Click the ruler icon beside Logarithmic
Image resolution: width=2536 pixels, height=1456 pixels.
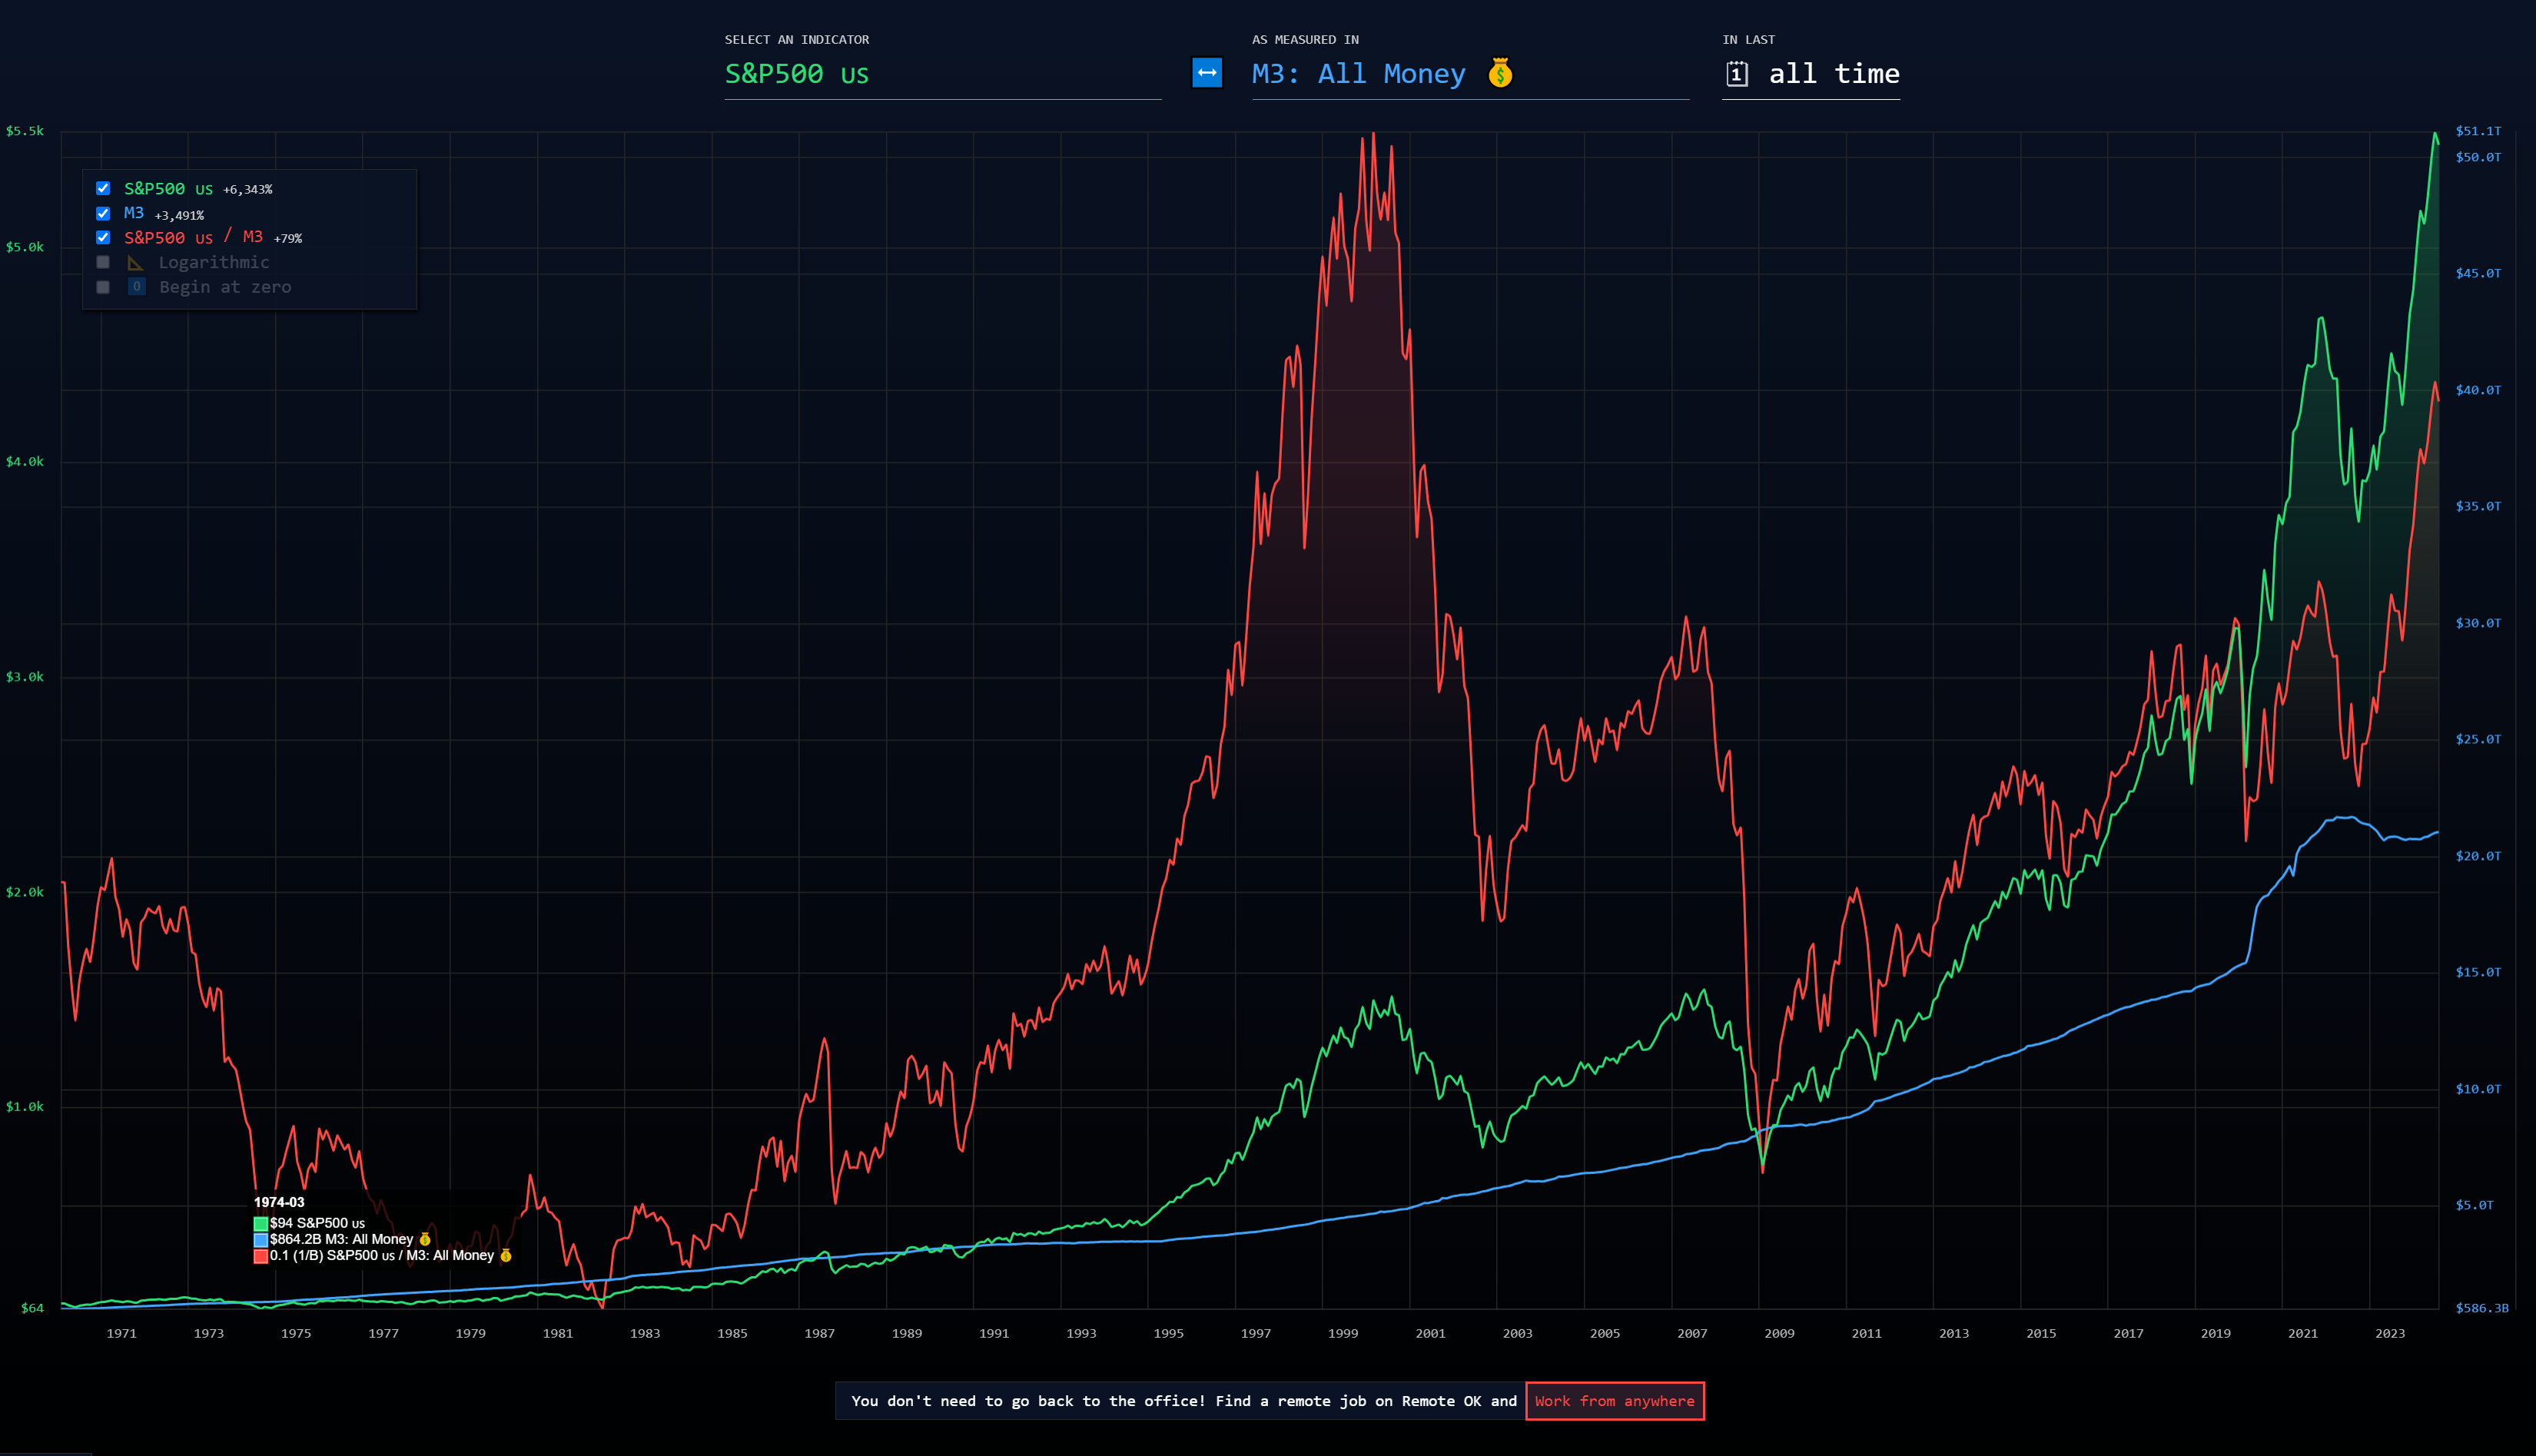(136, 262)
